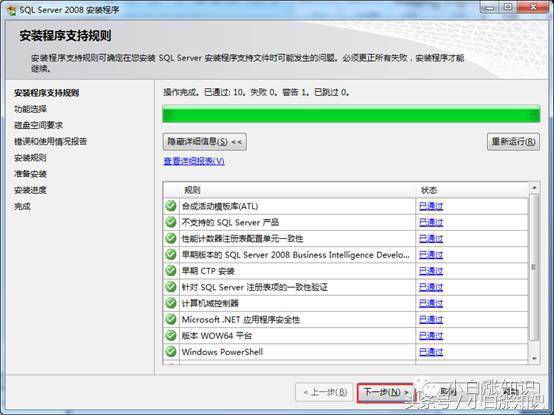Click 上一步(B) button

(324, 392)
